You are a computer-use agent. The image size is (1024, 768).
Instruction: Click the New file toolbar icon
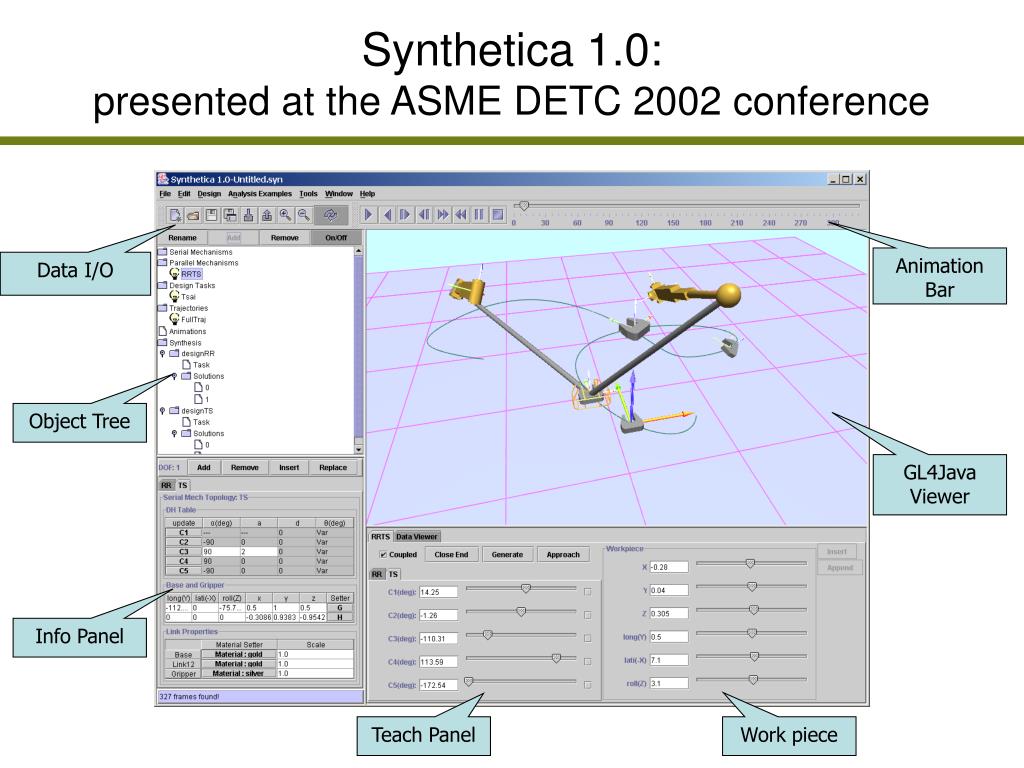click(175, 215)
